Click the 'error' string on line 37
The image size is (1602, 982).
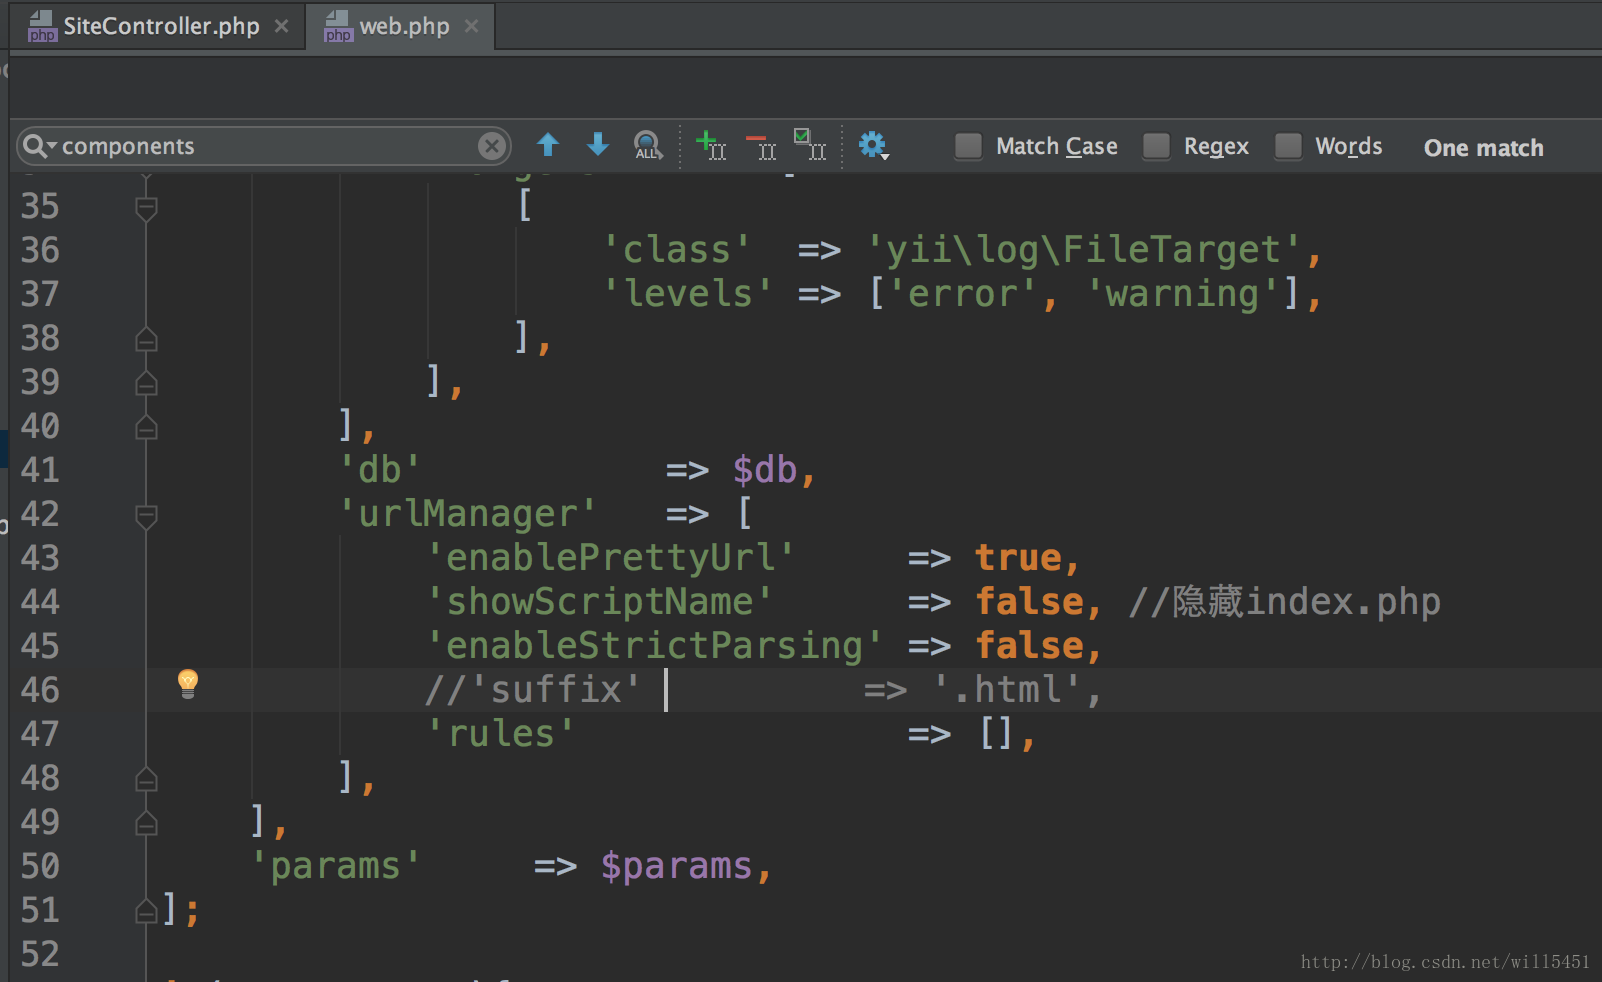click(x=961, y=294)
